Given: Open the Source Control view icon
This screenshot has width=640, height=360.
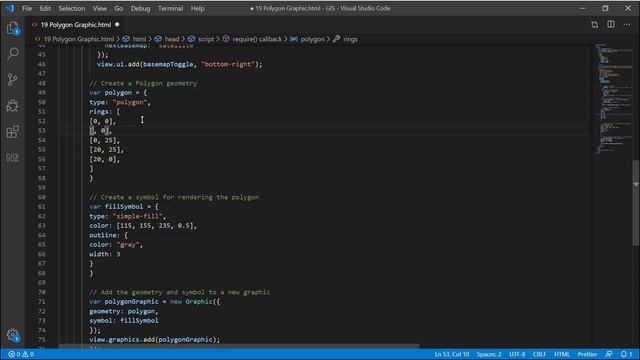Looking at the screenshot, I should [x=13, y=79].
